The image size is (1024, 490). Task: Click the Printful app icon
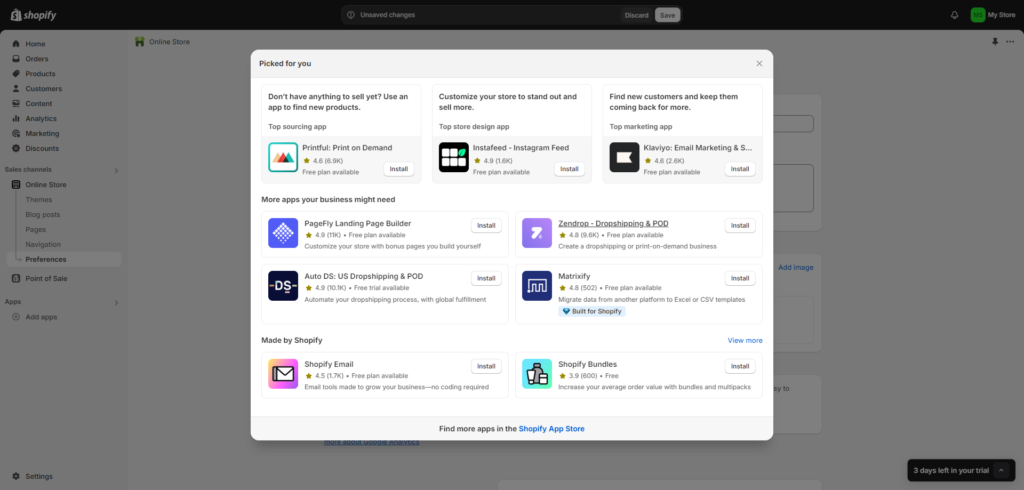click(x=283, y=157)
